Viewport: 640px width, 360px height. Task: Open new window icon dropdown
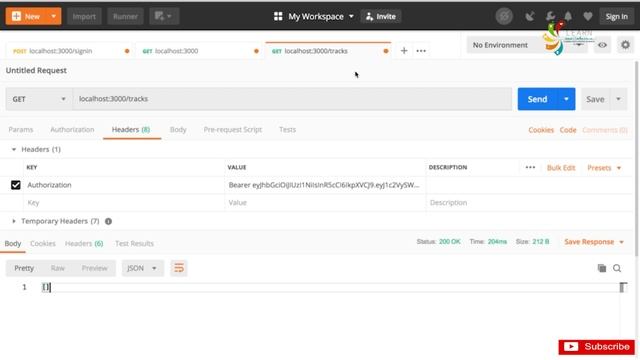coord(164,16)
